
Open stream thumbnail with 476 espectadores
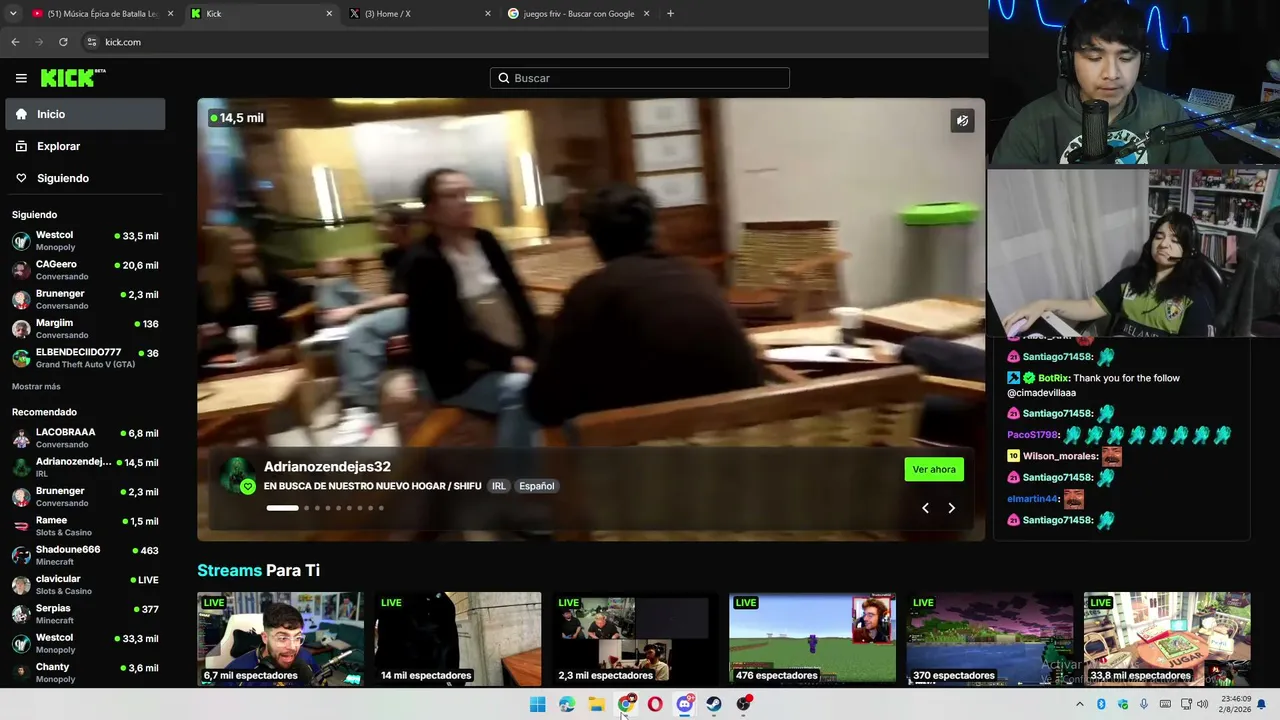(x=812, y=638)
